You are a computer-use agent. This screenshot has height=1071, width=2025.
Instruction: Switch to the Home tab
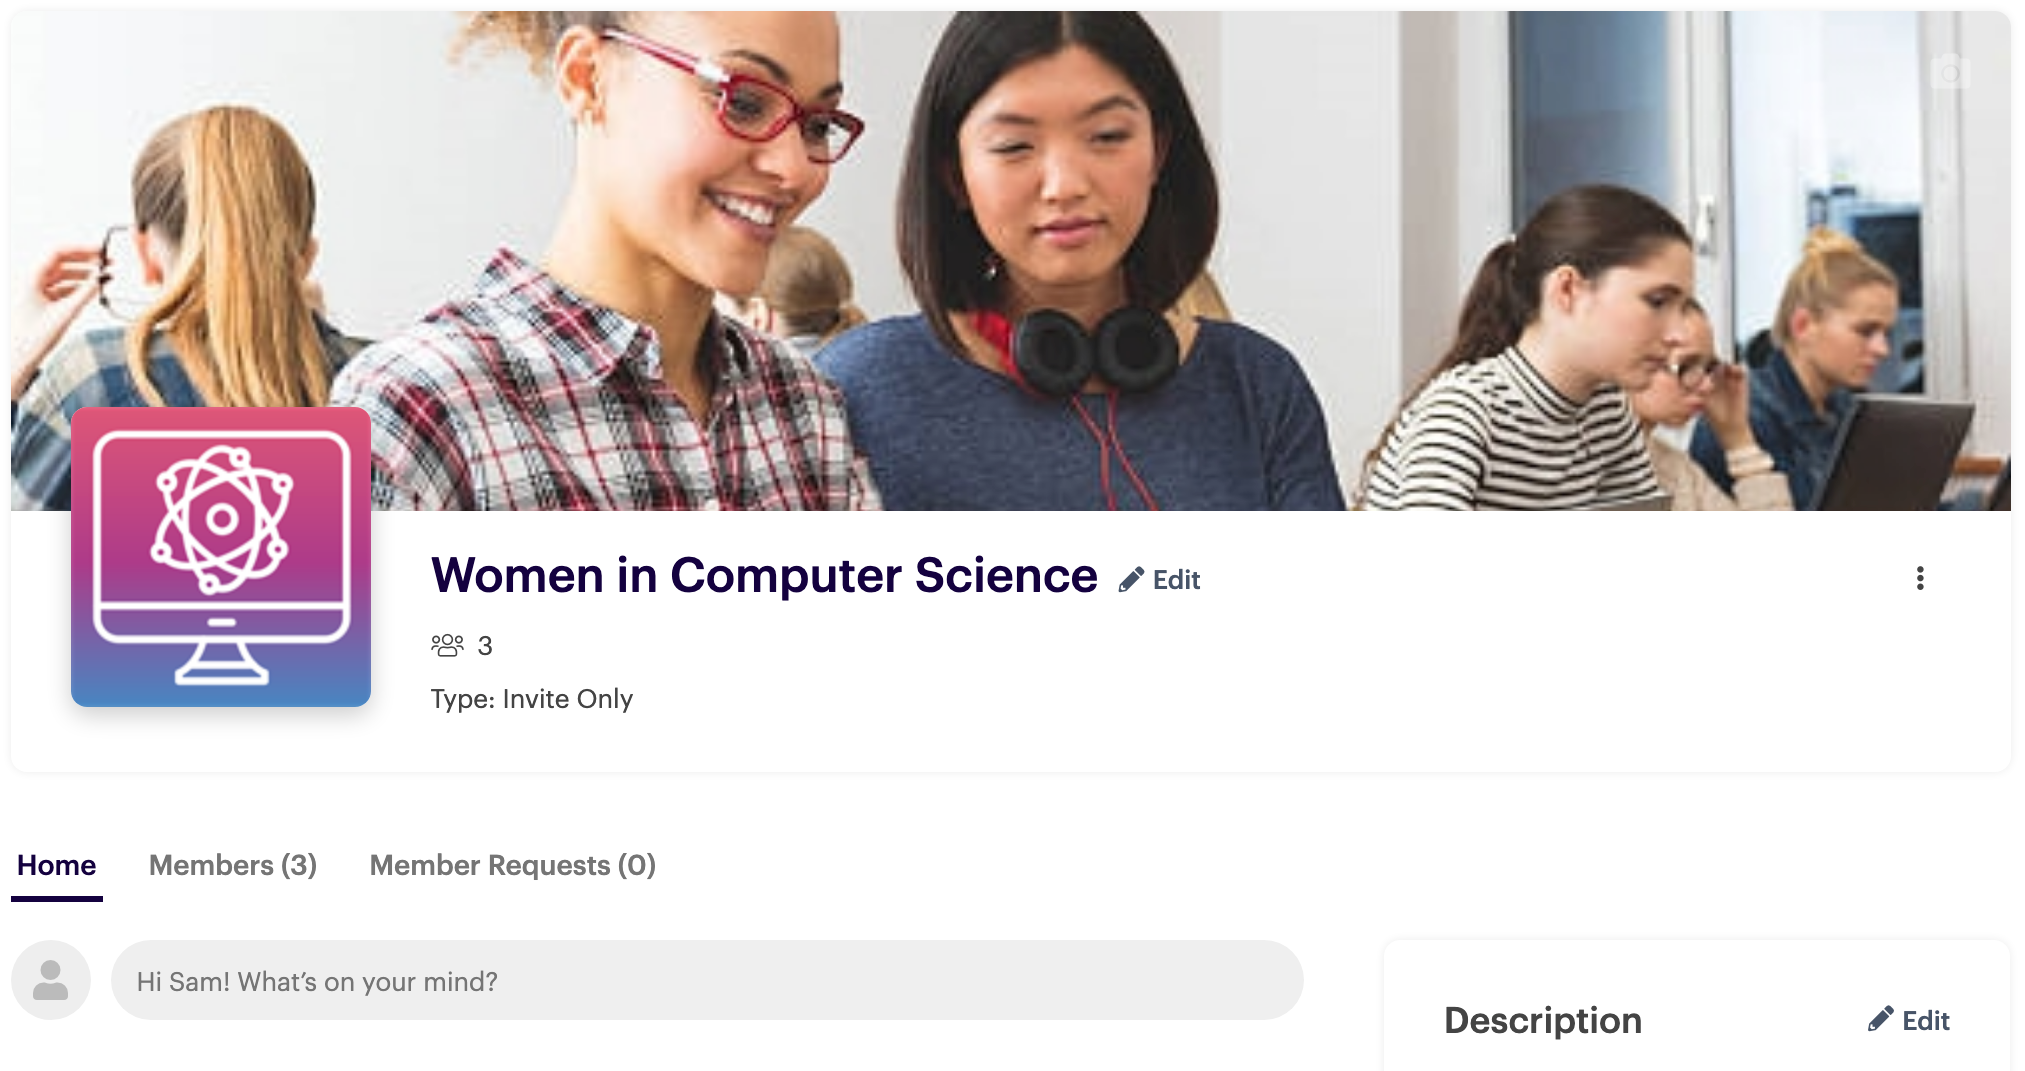pos(57,865)
